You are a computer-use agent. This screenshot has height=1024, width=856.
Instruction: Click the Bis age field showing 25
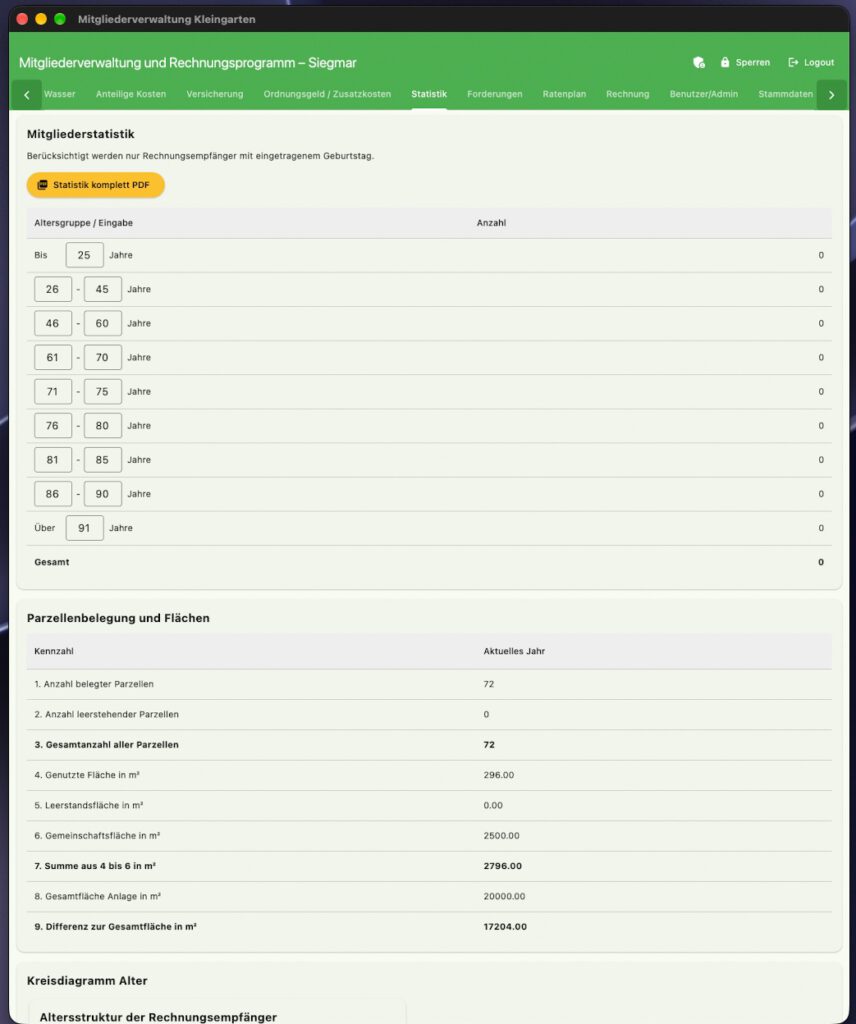point(84,255)
